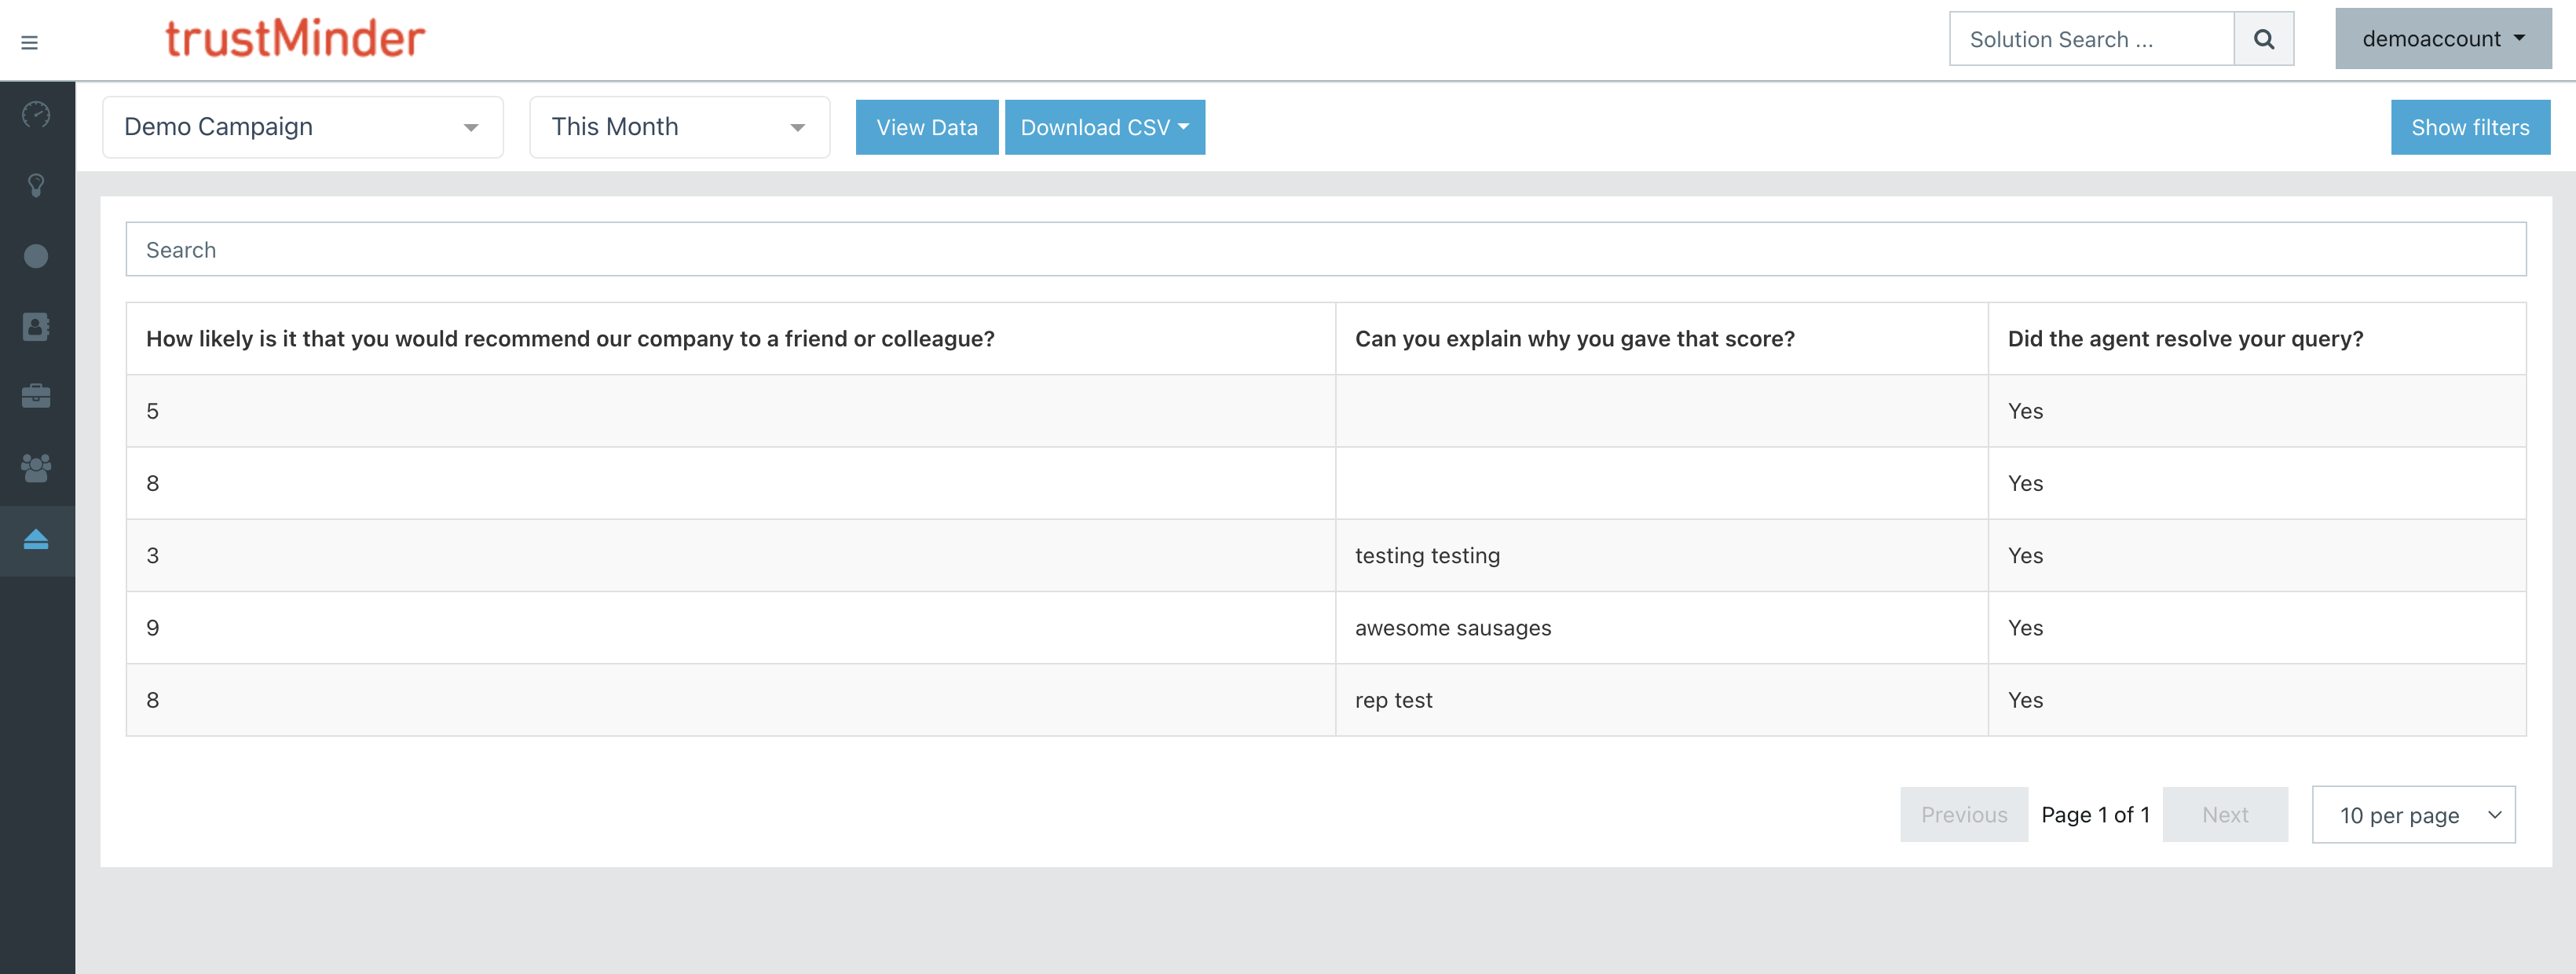2576x974 pixels.
Task: Open the dashboard speedometer icon in sidebar
Action: [36, 115]
